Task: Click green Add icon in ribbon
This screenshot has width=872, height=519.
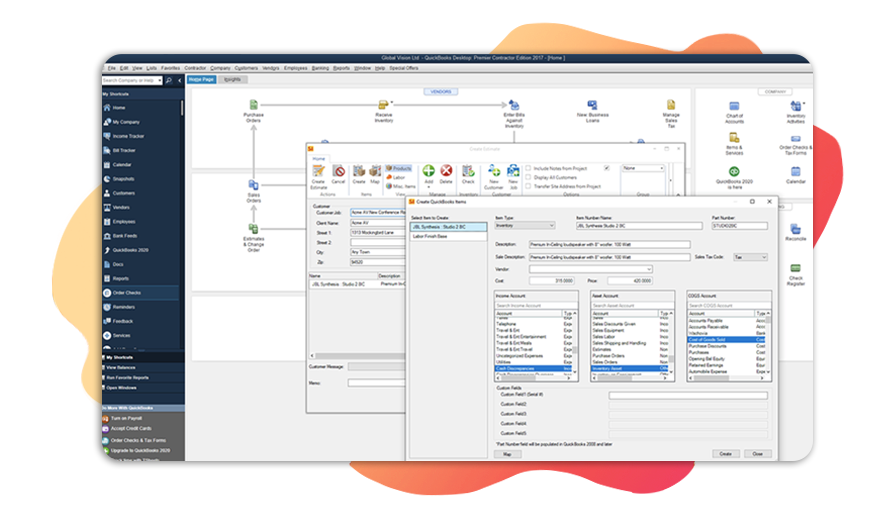Action: 428,171
